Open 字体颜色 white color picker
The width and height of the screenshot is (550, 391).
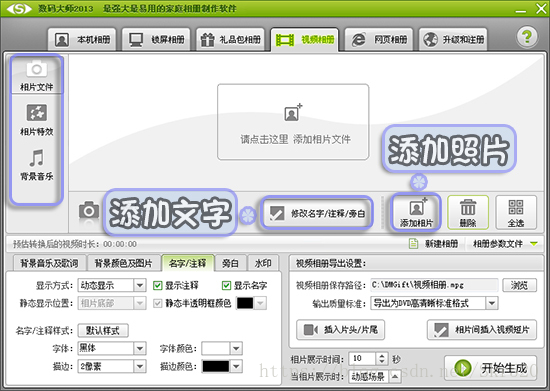pyautogui.click(x=221, y=348)
